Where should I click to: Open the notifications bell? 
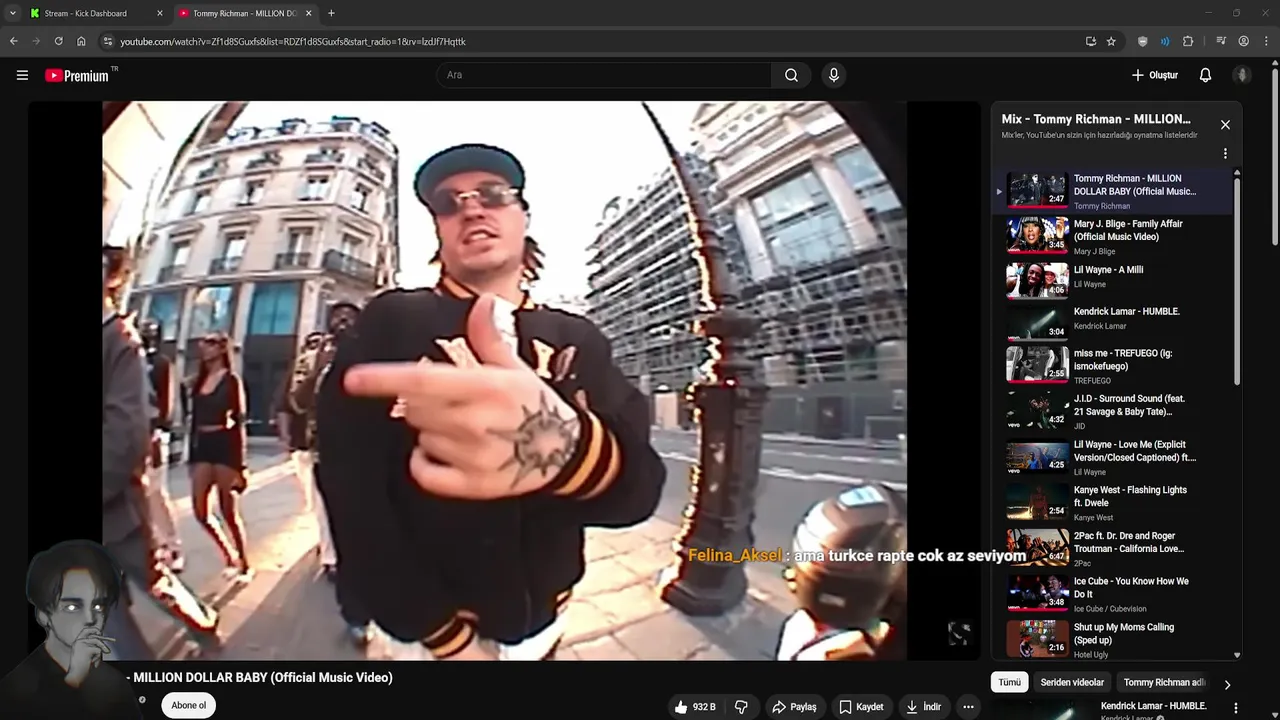pos(1205,75)
